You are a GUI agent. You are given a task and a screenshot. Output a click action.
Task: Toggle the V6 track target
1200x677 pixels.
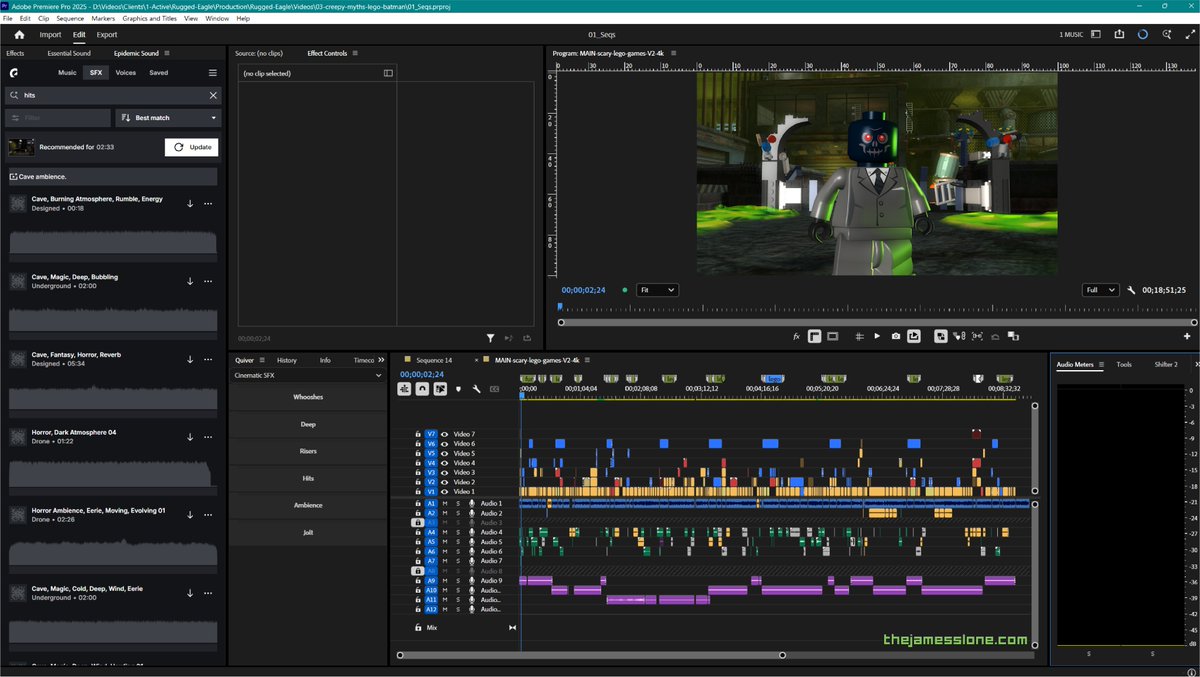[431, 444]
